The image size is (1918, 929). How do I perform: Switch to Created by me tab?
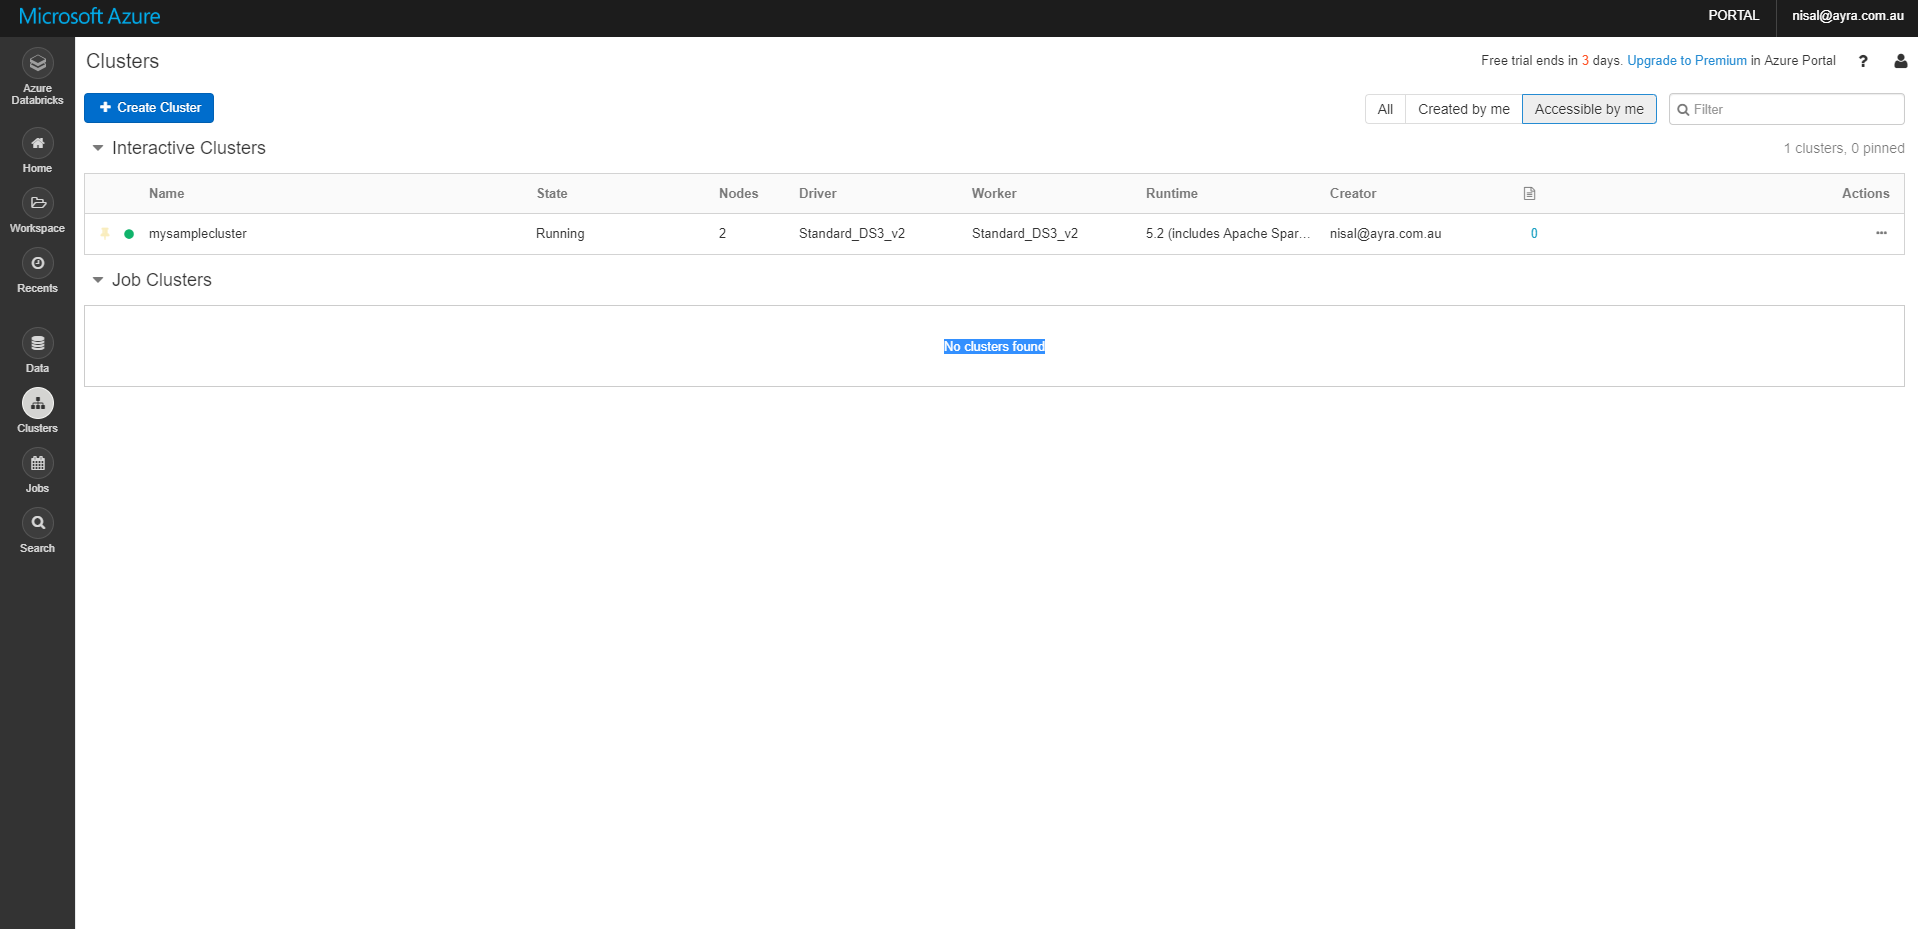[x=1464, y=109]
